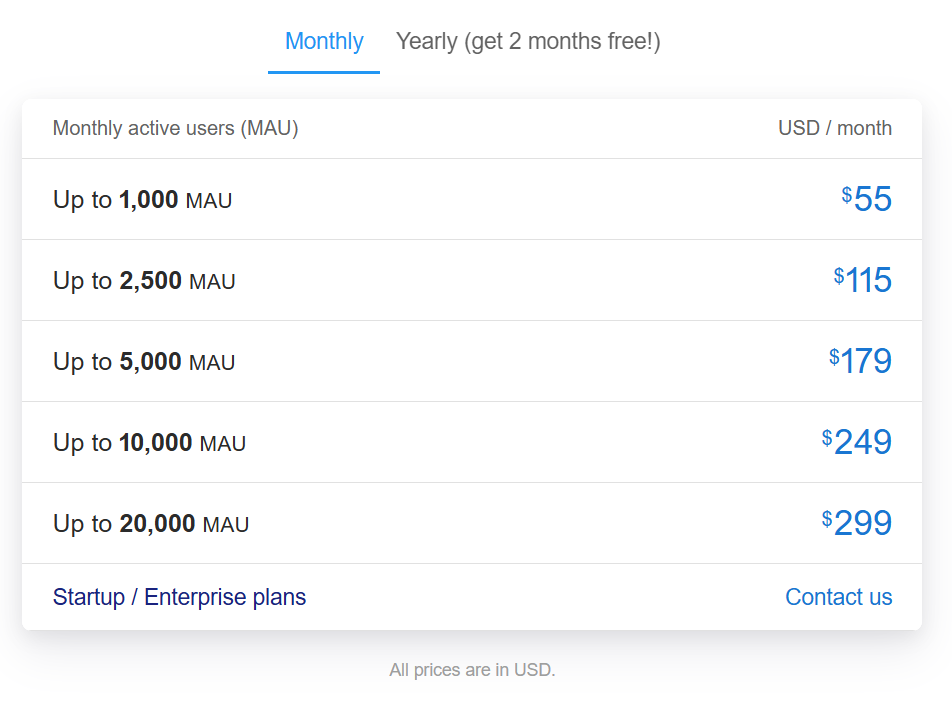952x701 pixels.
Task: Click the $249 price amount
Action: coord(861,442)
